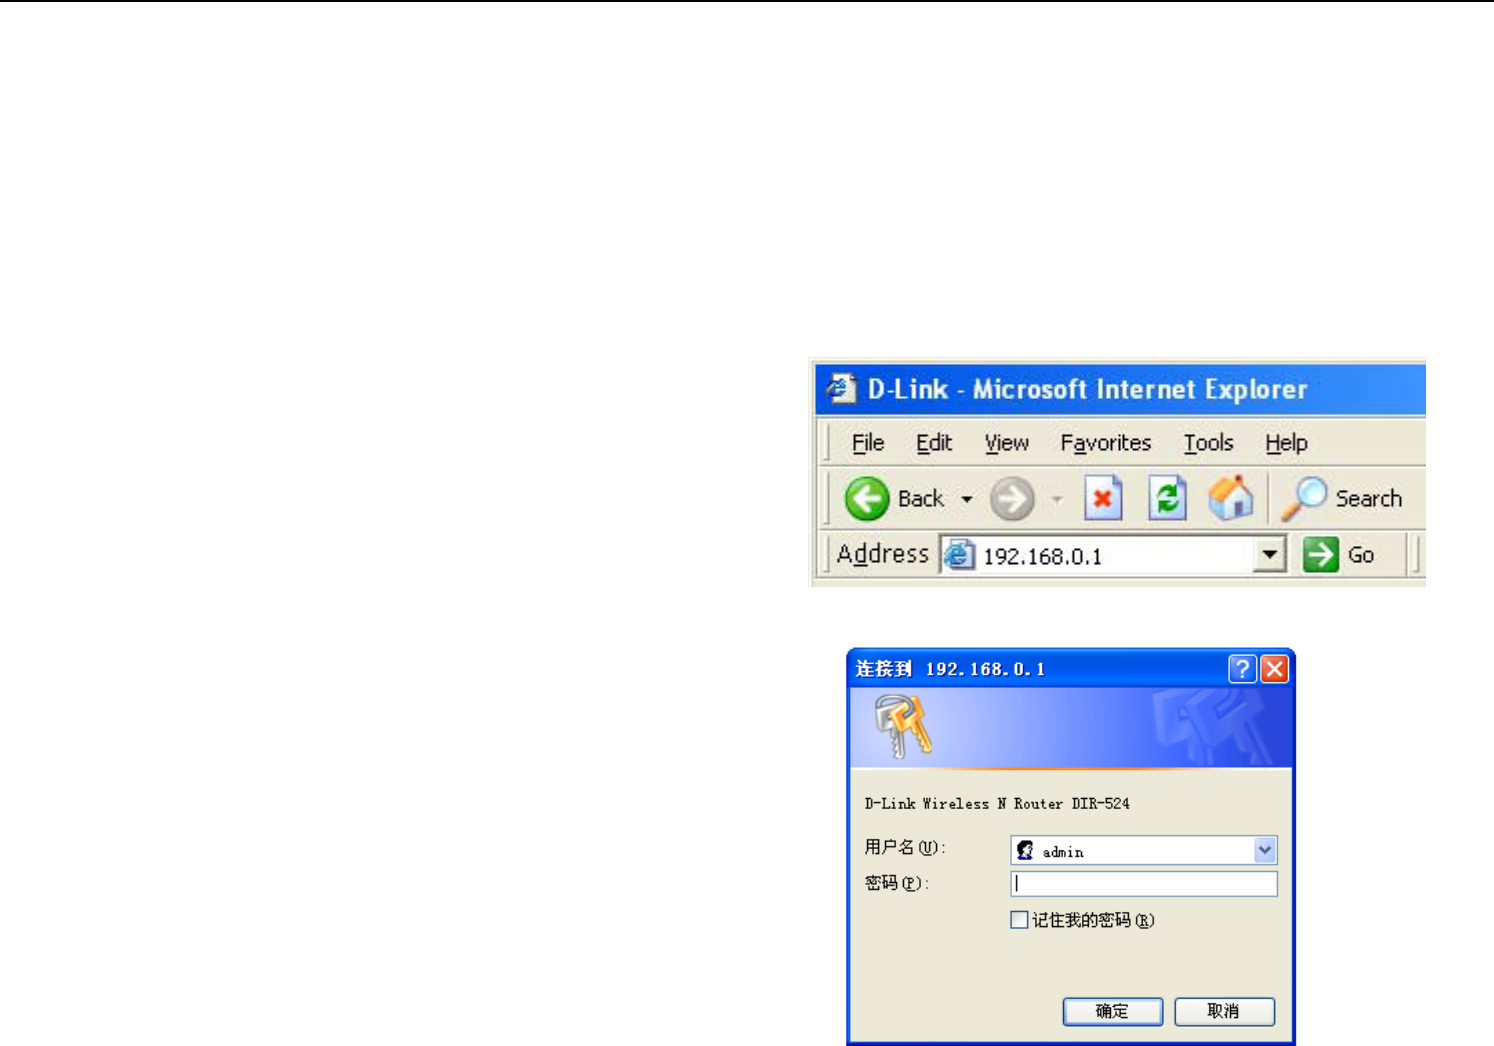Click the Refresh page icon
The image size is (1494, 1046).
coord(1167,498)
